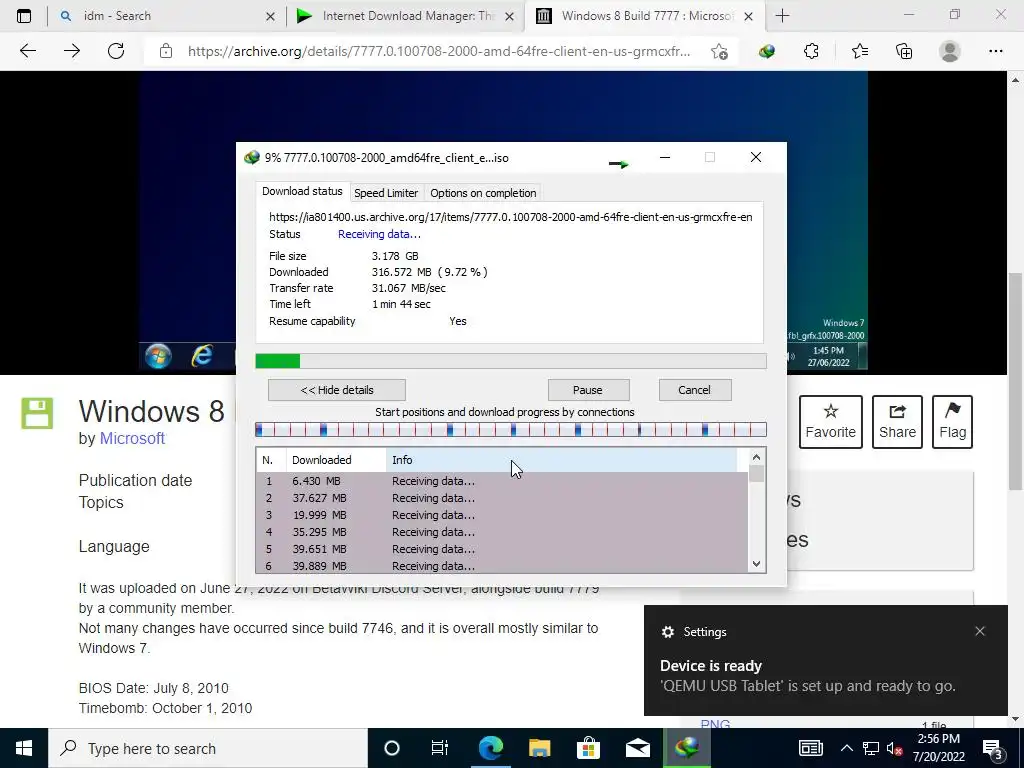Viewport: 1024px width, 768px height.
Task: Open the Favorites list icon
Action: point(859,51)
